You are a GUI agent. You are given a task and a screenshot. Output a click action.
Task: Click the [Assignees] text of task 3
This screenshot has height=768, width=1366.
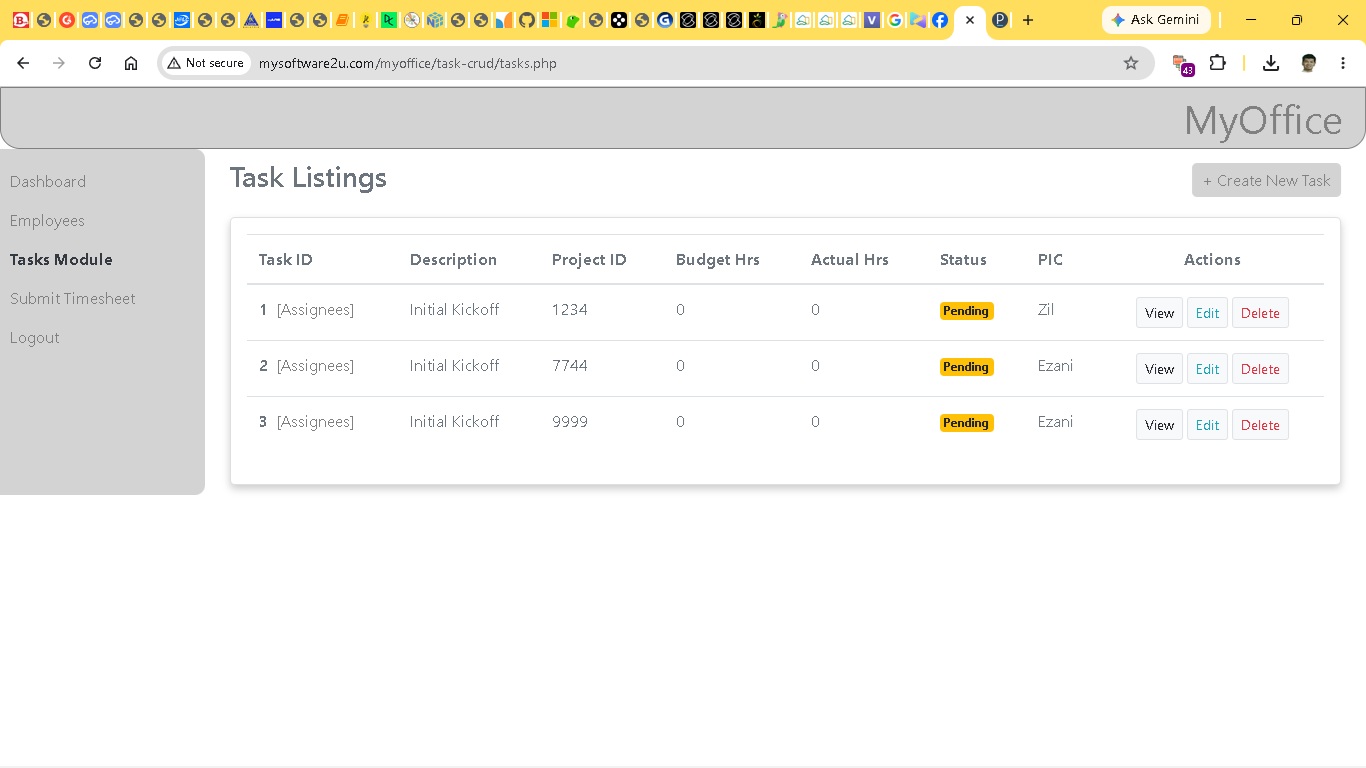tap(315, 422)
